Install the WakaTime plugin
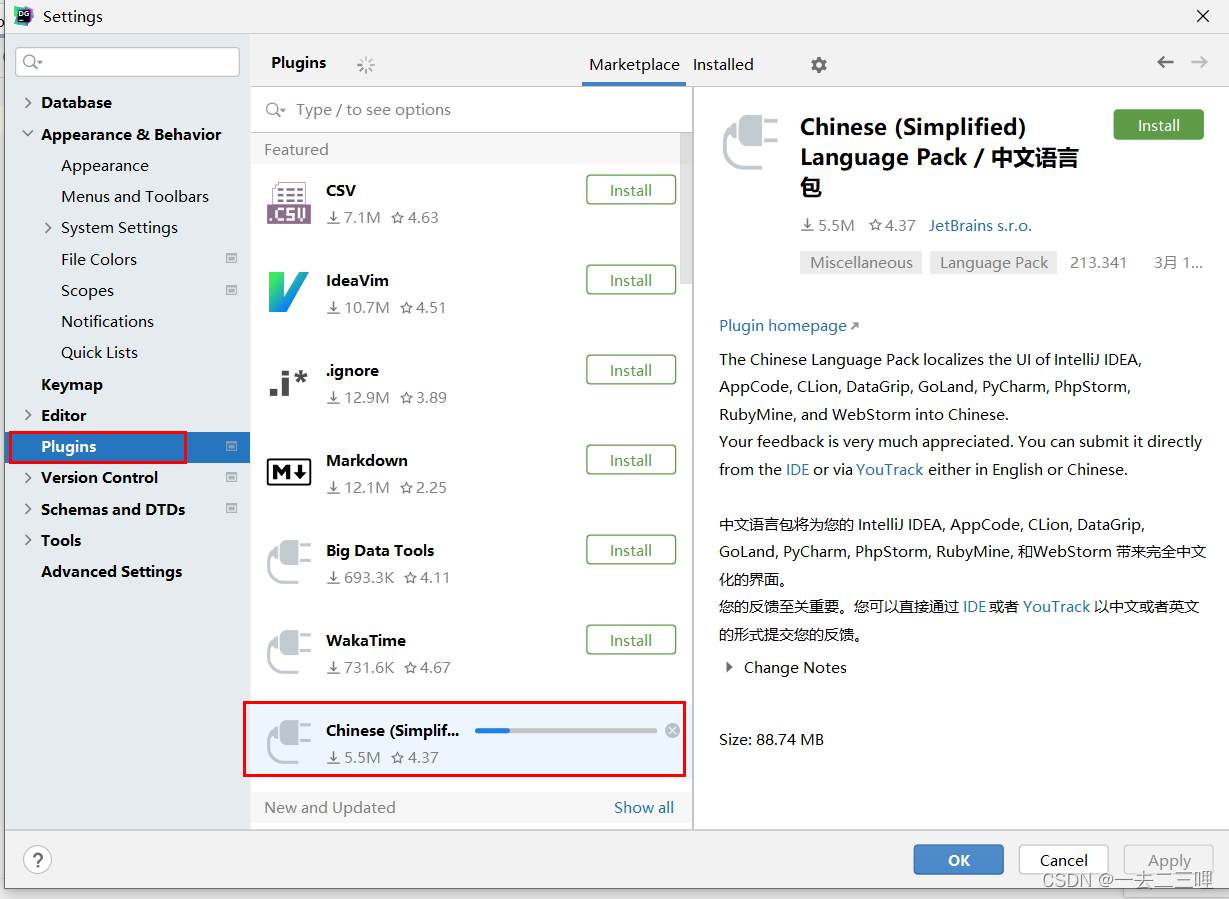The width and height of the screenshot is (1229, 899). (x=631, y=640)
